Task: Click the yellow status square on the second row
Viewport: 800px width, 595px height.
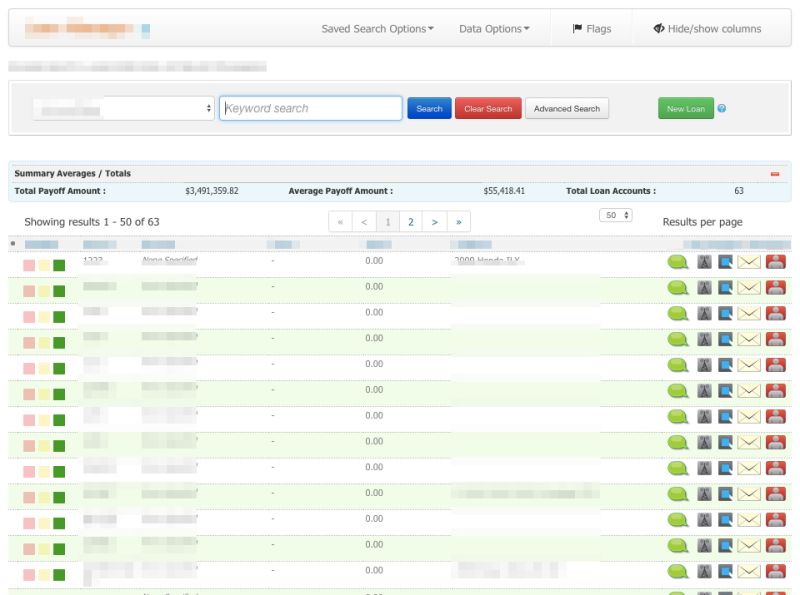Action: 41,286
